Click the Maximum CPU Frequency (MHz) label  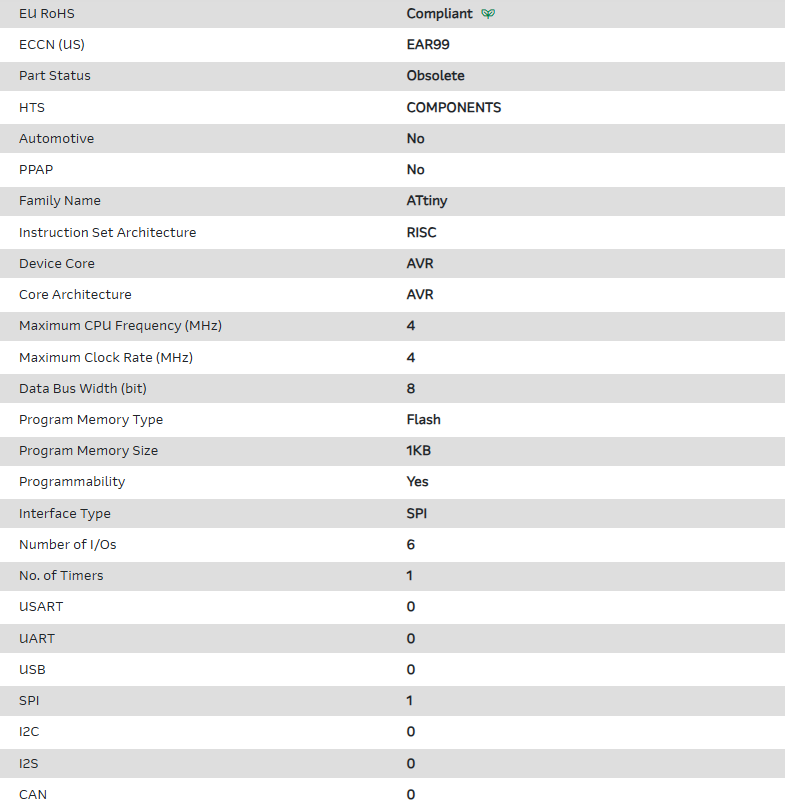pyautogui.click(x=120, y=326)
